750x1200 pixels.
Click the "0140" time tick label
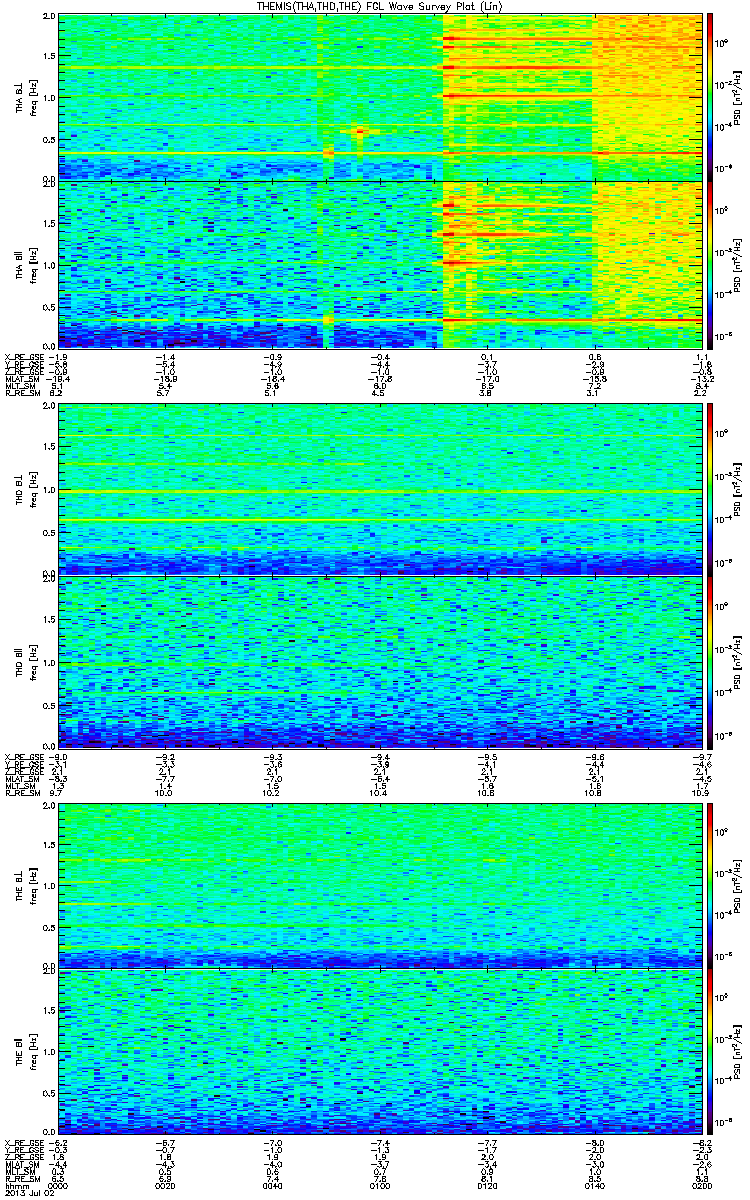click(594, 1186)
